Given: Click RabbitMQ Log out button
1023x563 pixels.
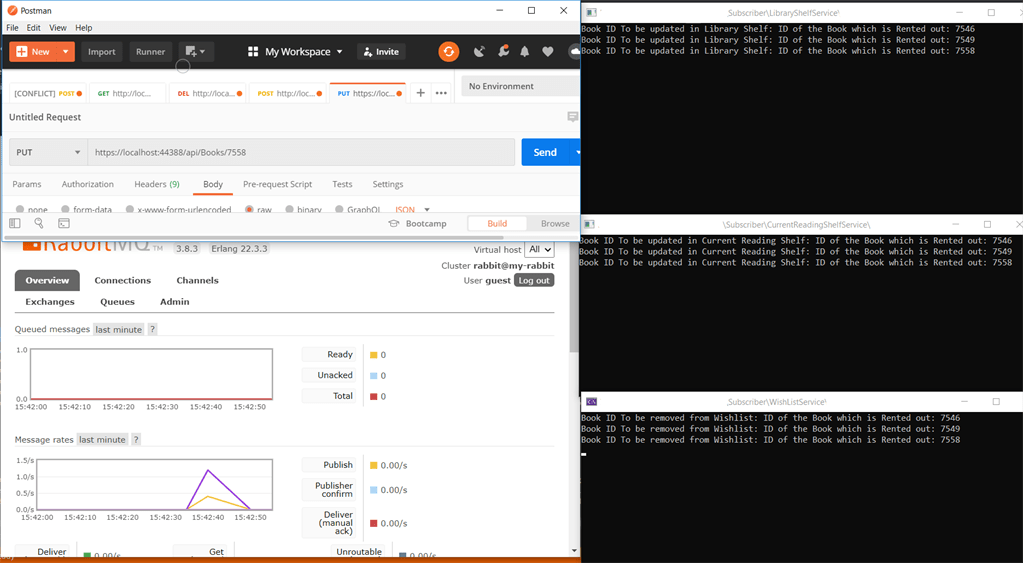Looking at the screenshot, I should (x=534, y=281).
